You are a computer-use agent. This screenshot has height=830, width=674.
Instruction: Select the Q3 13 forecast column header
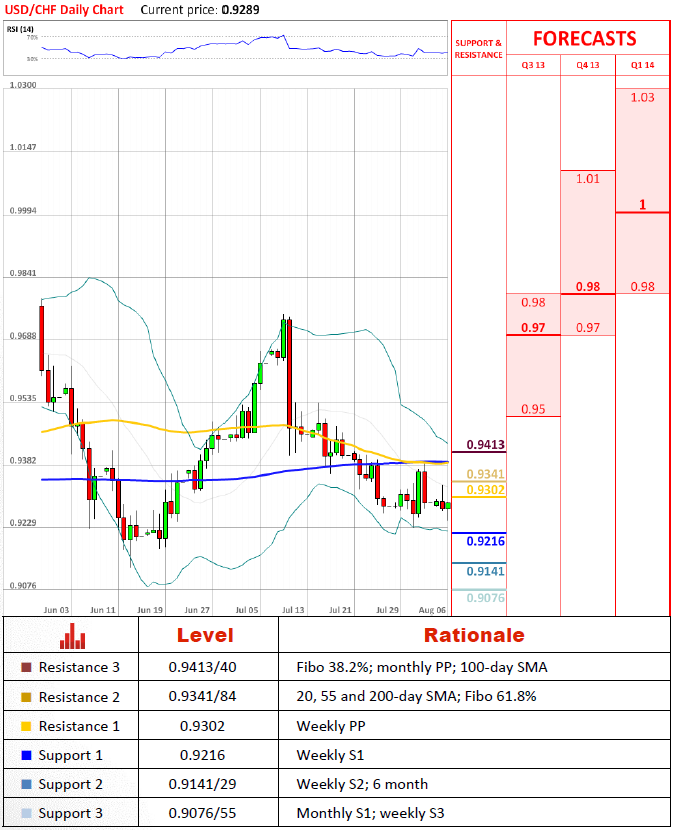click(x=533, y=65)
